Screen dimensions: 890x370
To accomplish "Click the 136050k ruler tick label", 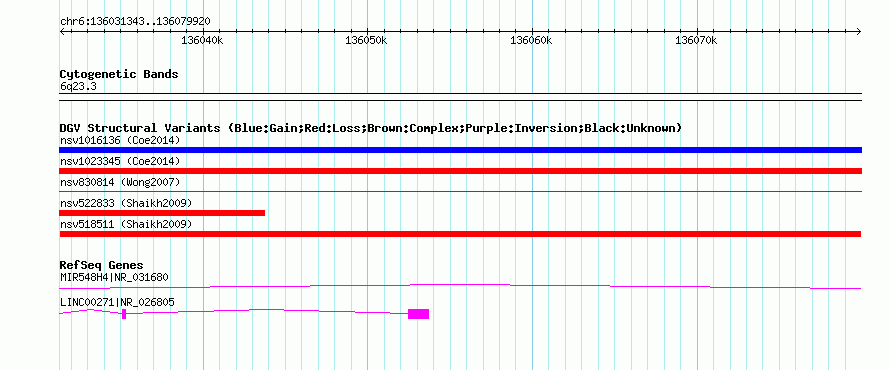I will (x=367, y=40).
